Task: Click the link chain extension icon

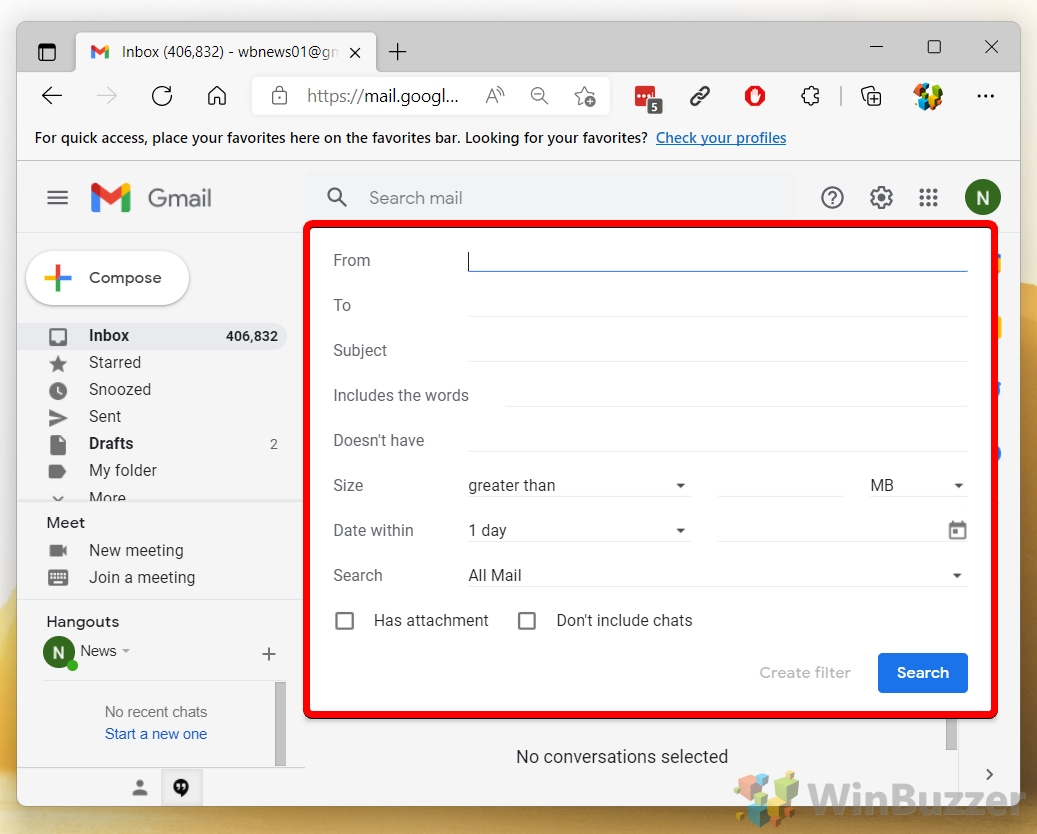Action: point(700,96)
